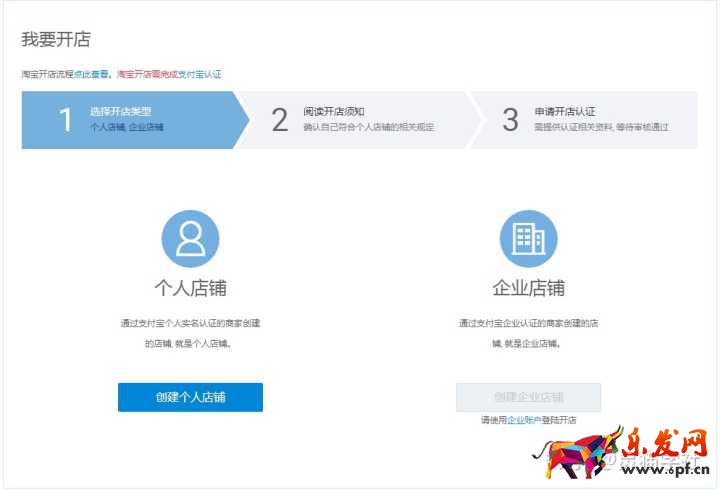This screenshot has width=720, height=490.
Task: Go to the 申请开店认证 step
Action: pos(563,112)
